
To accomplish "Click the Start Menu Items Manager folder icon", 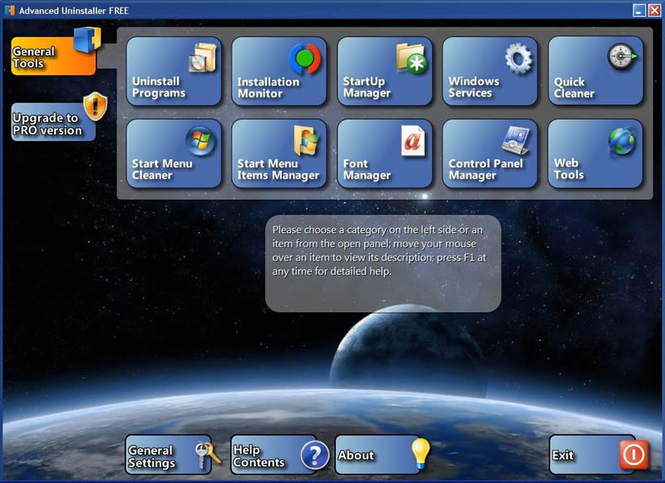I will point(306,140).
